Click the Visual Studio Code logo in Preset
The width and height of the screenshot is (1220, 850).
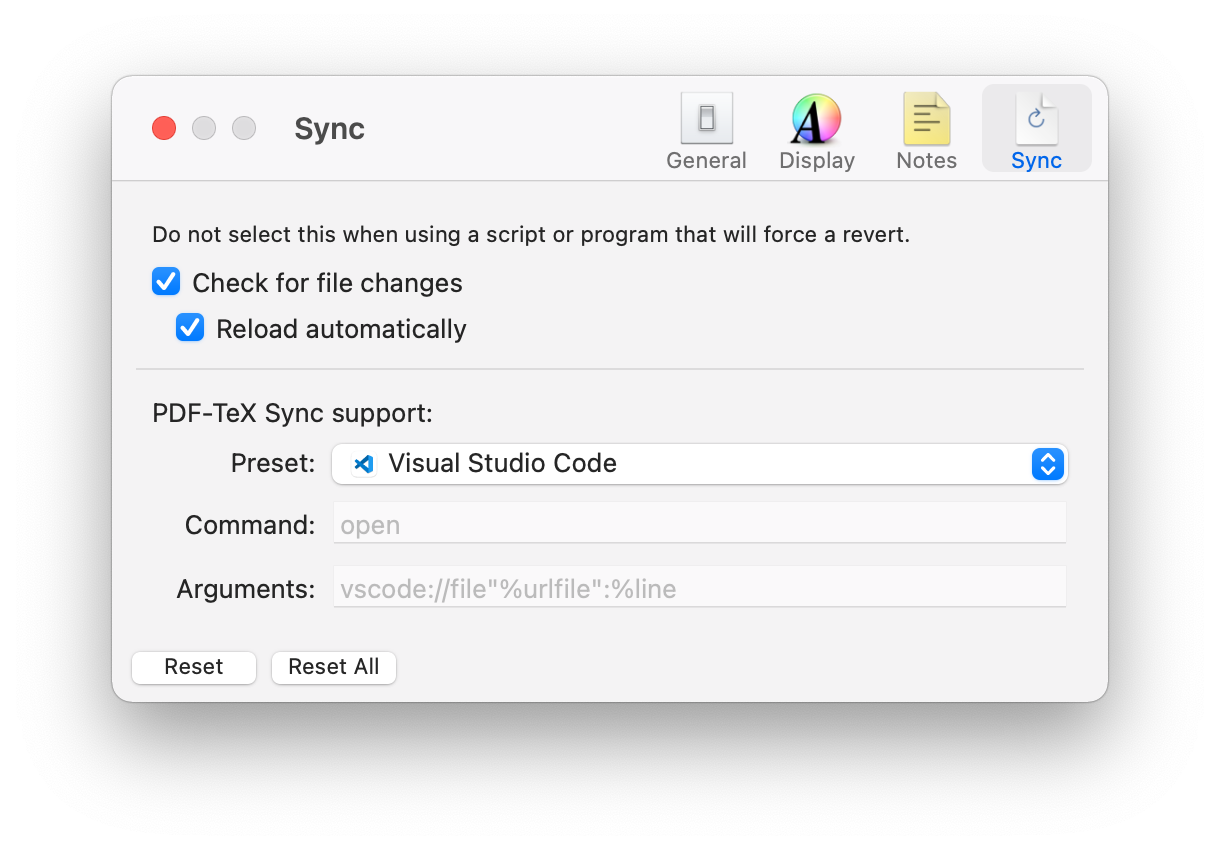364,464
